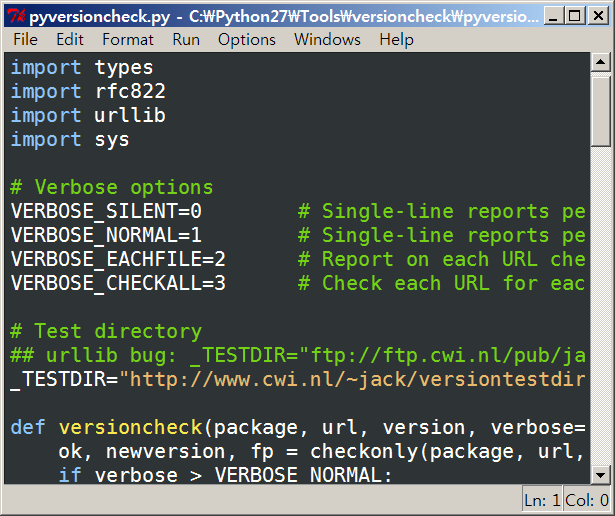This screenshot has height=516, width=615.
Task: Click the 'ok, newversion, fp' line
Action: click(x=322, y=451)
